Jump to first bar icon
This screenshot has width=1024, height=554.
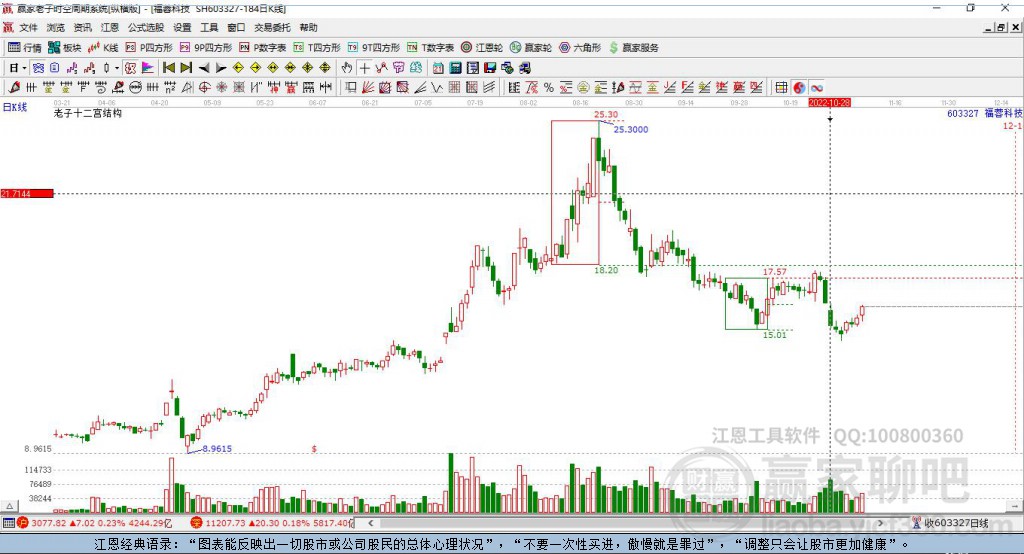click(x=168, y=68)
